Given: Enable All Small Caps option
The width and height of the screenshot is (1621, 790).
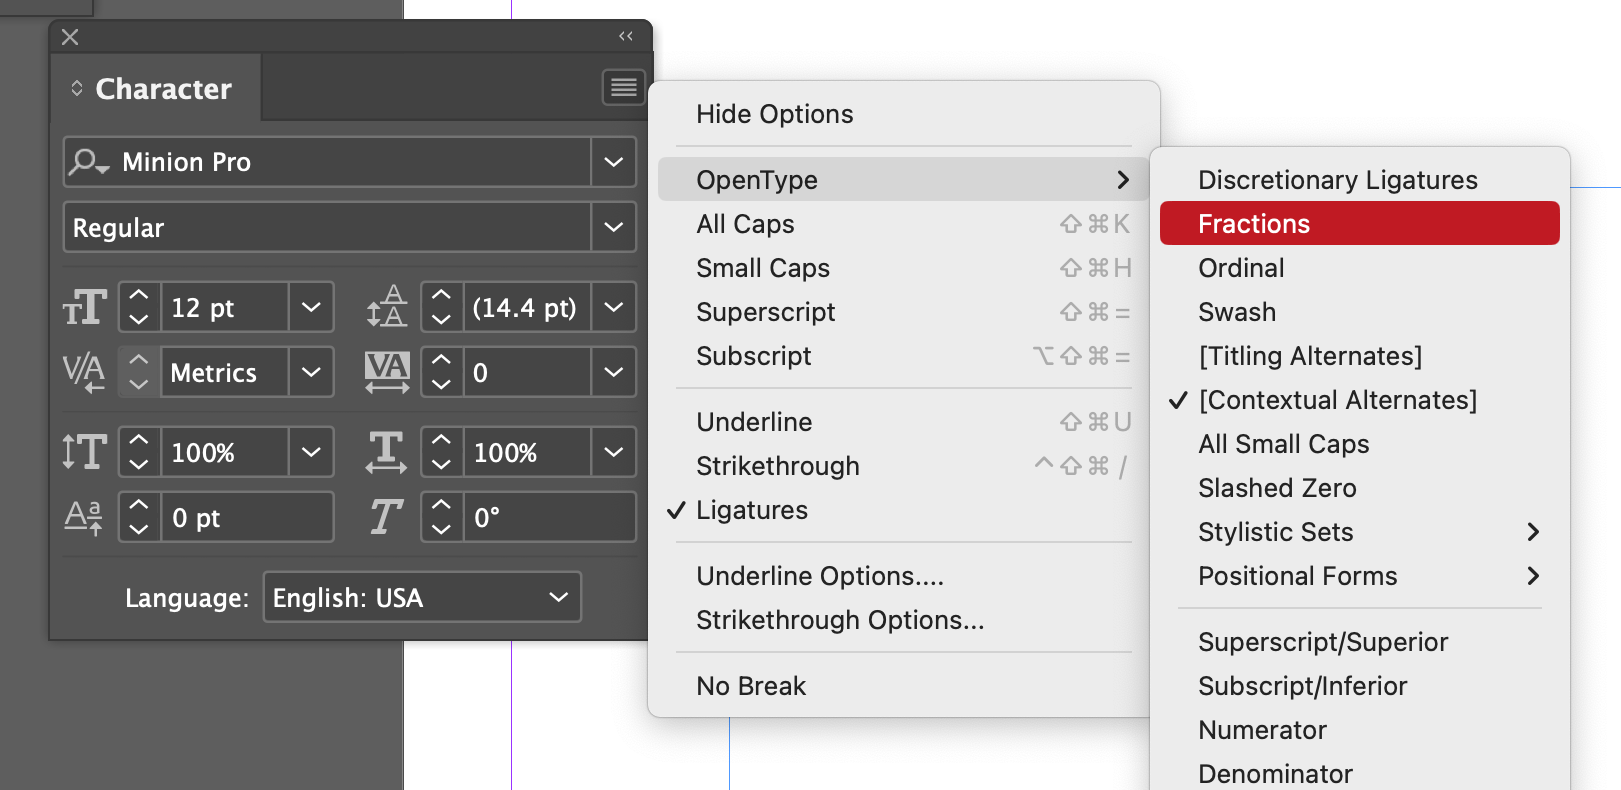Looking at the screenshot, I should 1284,444.
